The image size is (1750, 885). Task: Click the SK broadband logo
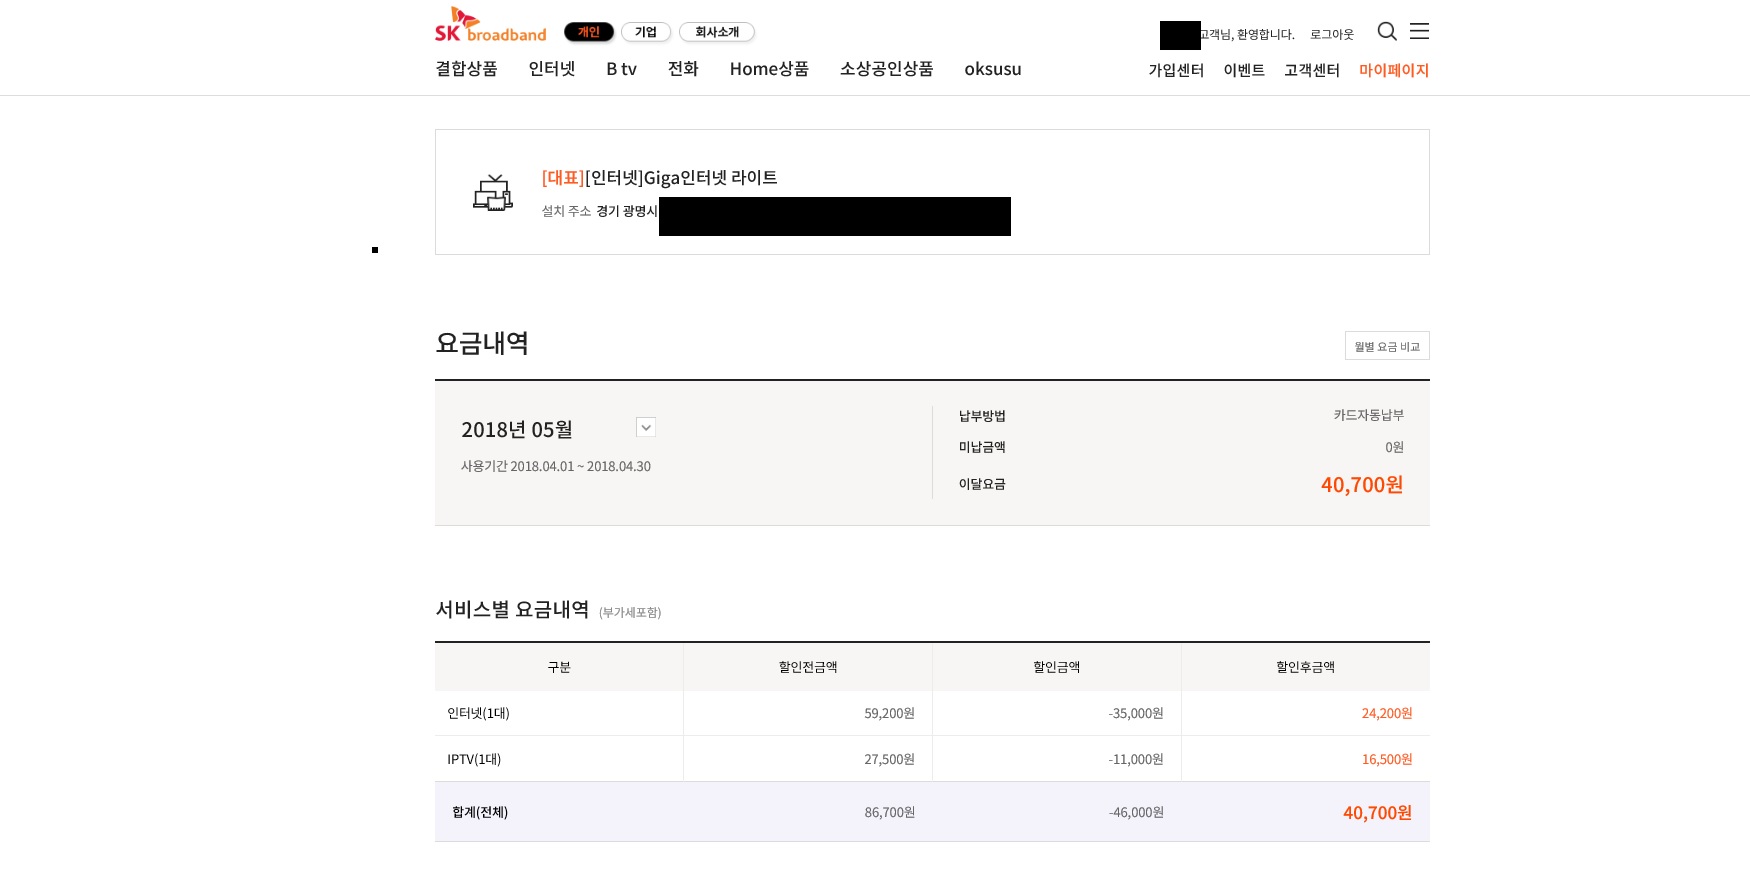tap(490, 26)
